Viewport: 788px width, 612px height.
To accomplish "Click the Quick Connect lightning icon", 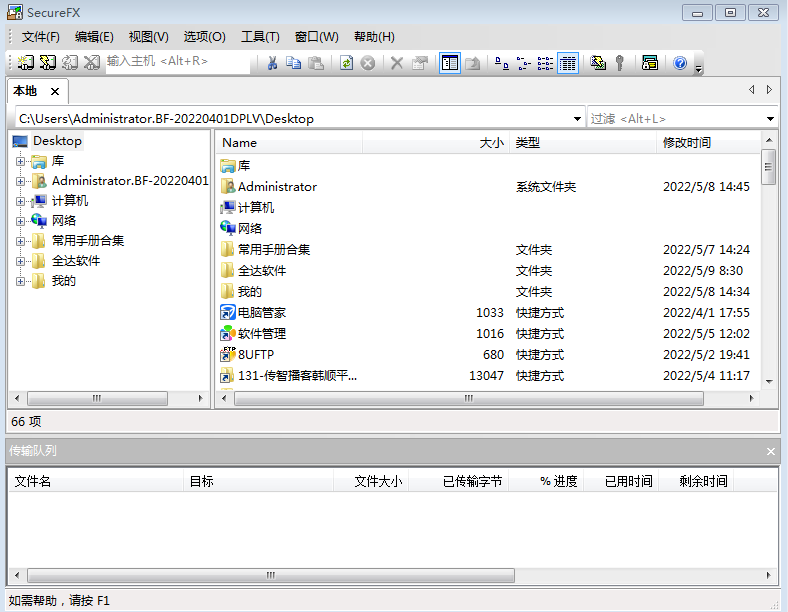I will pyautogui.click(x=48, y=63).
